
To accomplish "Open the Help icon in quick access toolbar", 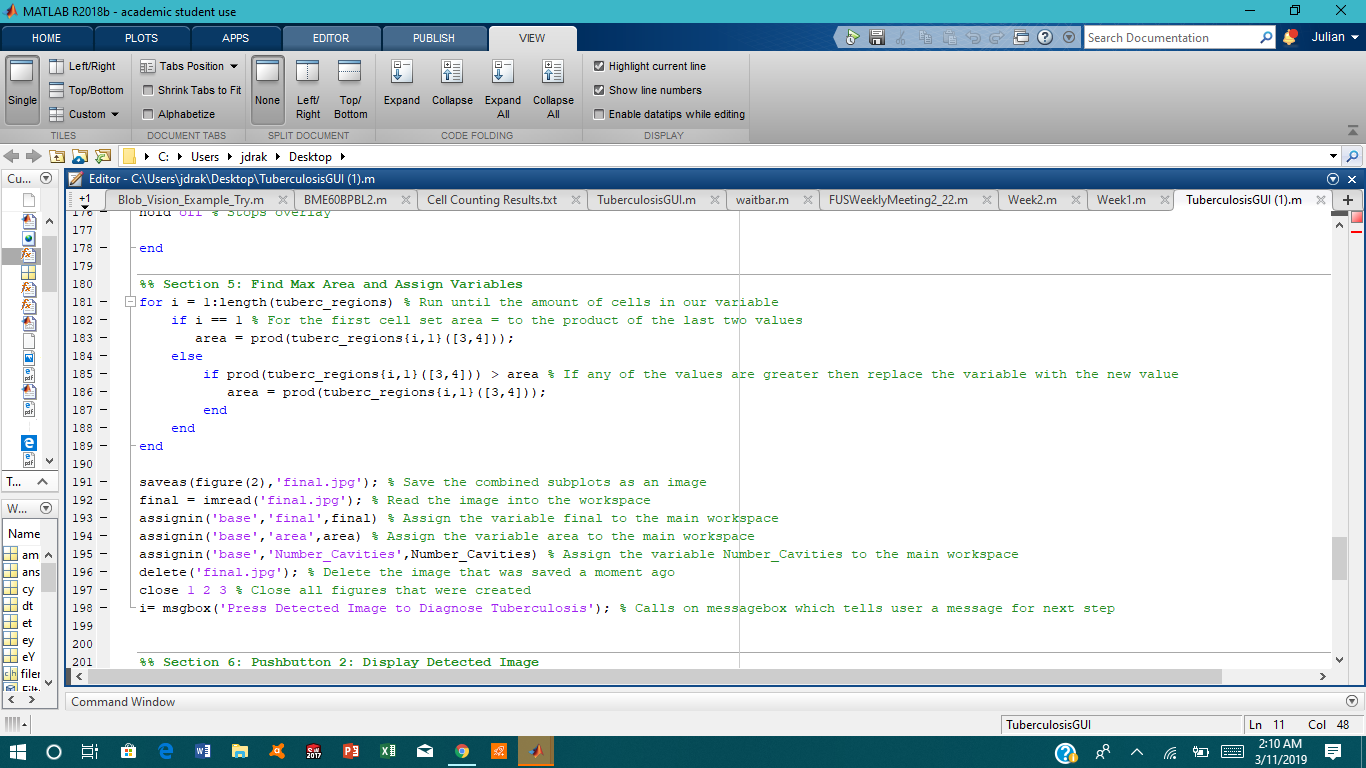I will [1045, 38].
